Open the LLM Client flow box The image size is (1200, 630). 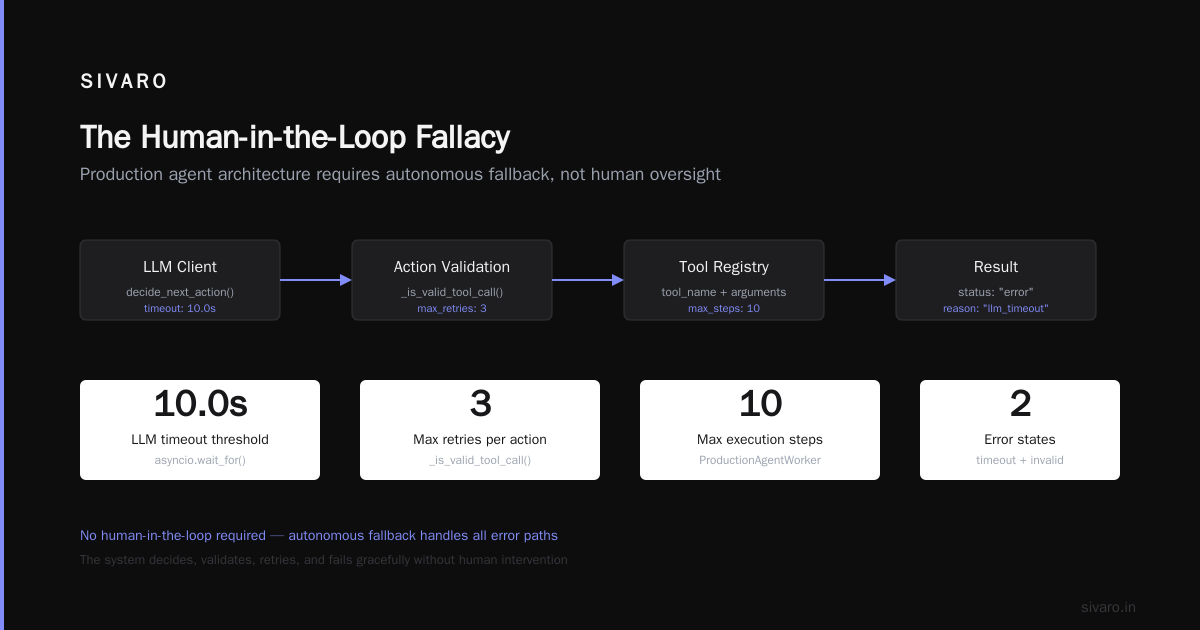[180, 280]
